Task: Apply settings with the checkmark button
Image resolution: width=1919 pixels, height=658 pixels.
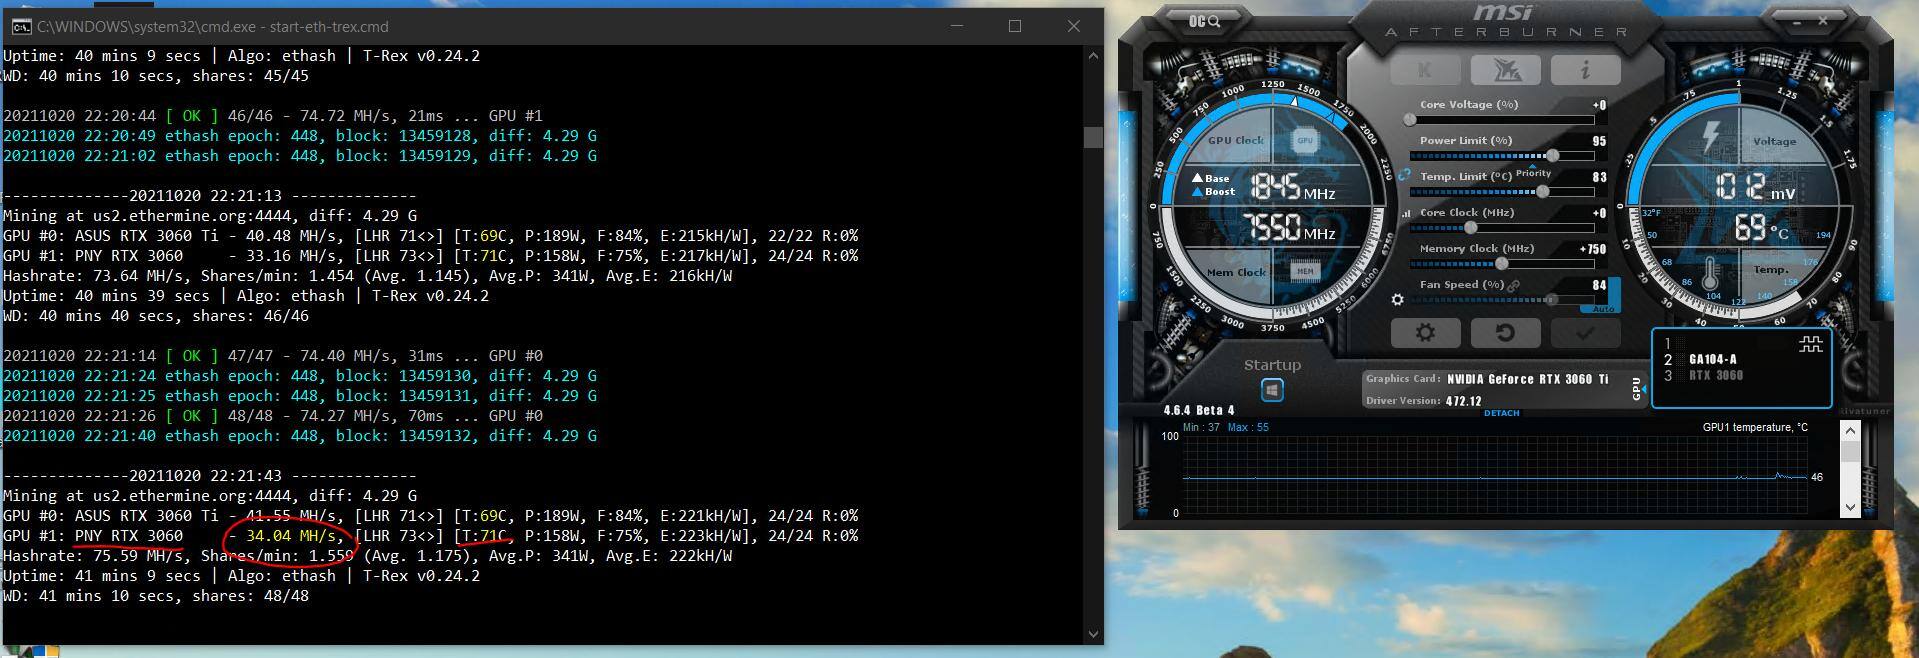Action: pos(1585,333)
